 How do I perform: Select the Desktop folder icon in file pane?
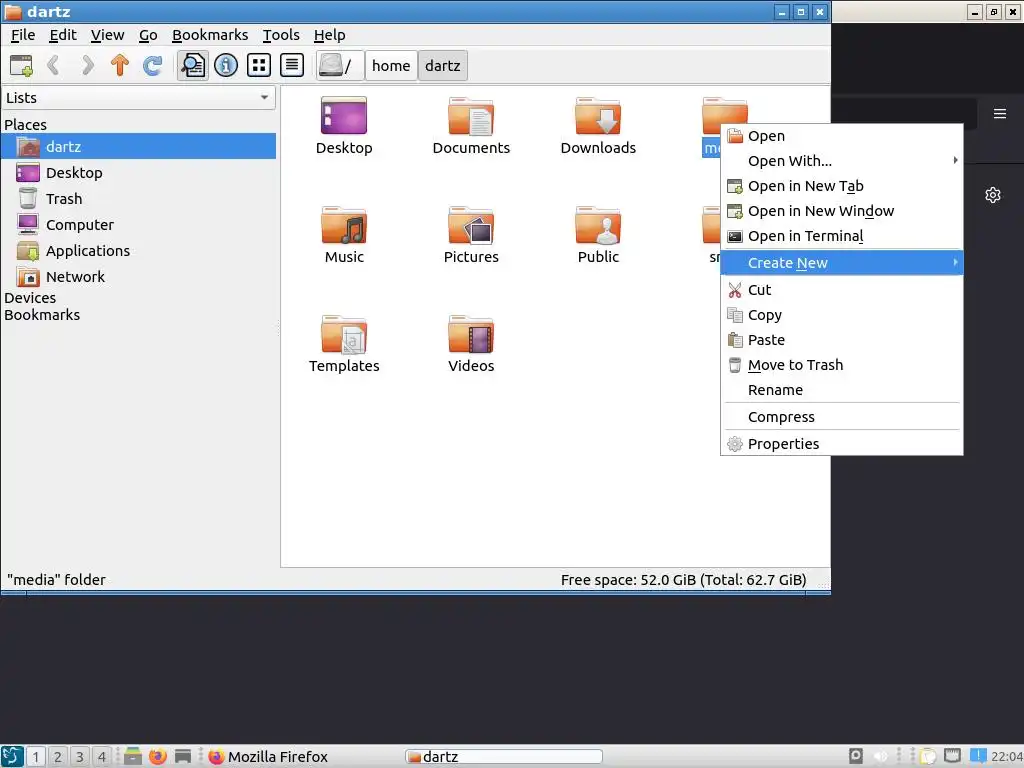coord(344,116)
